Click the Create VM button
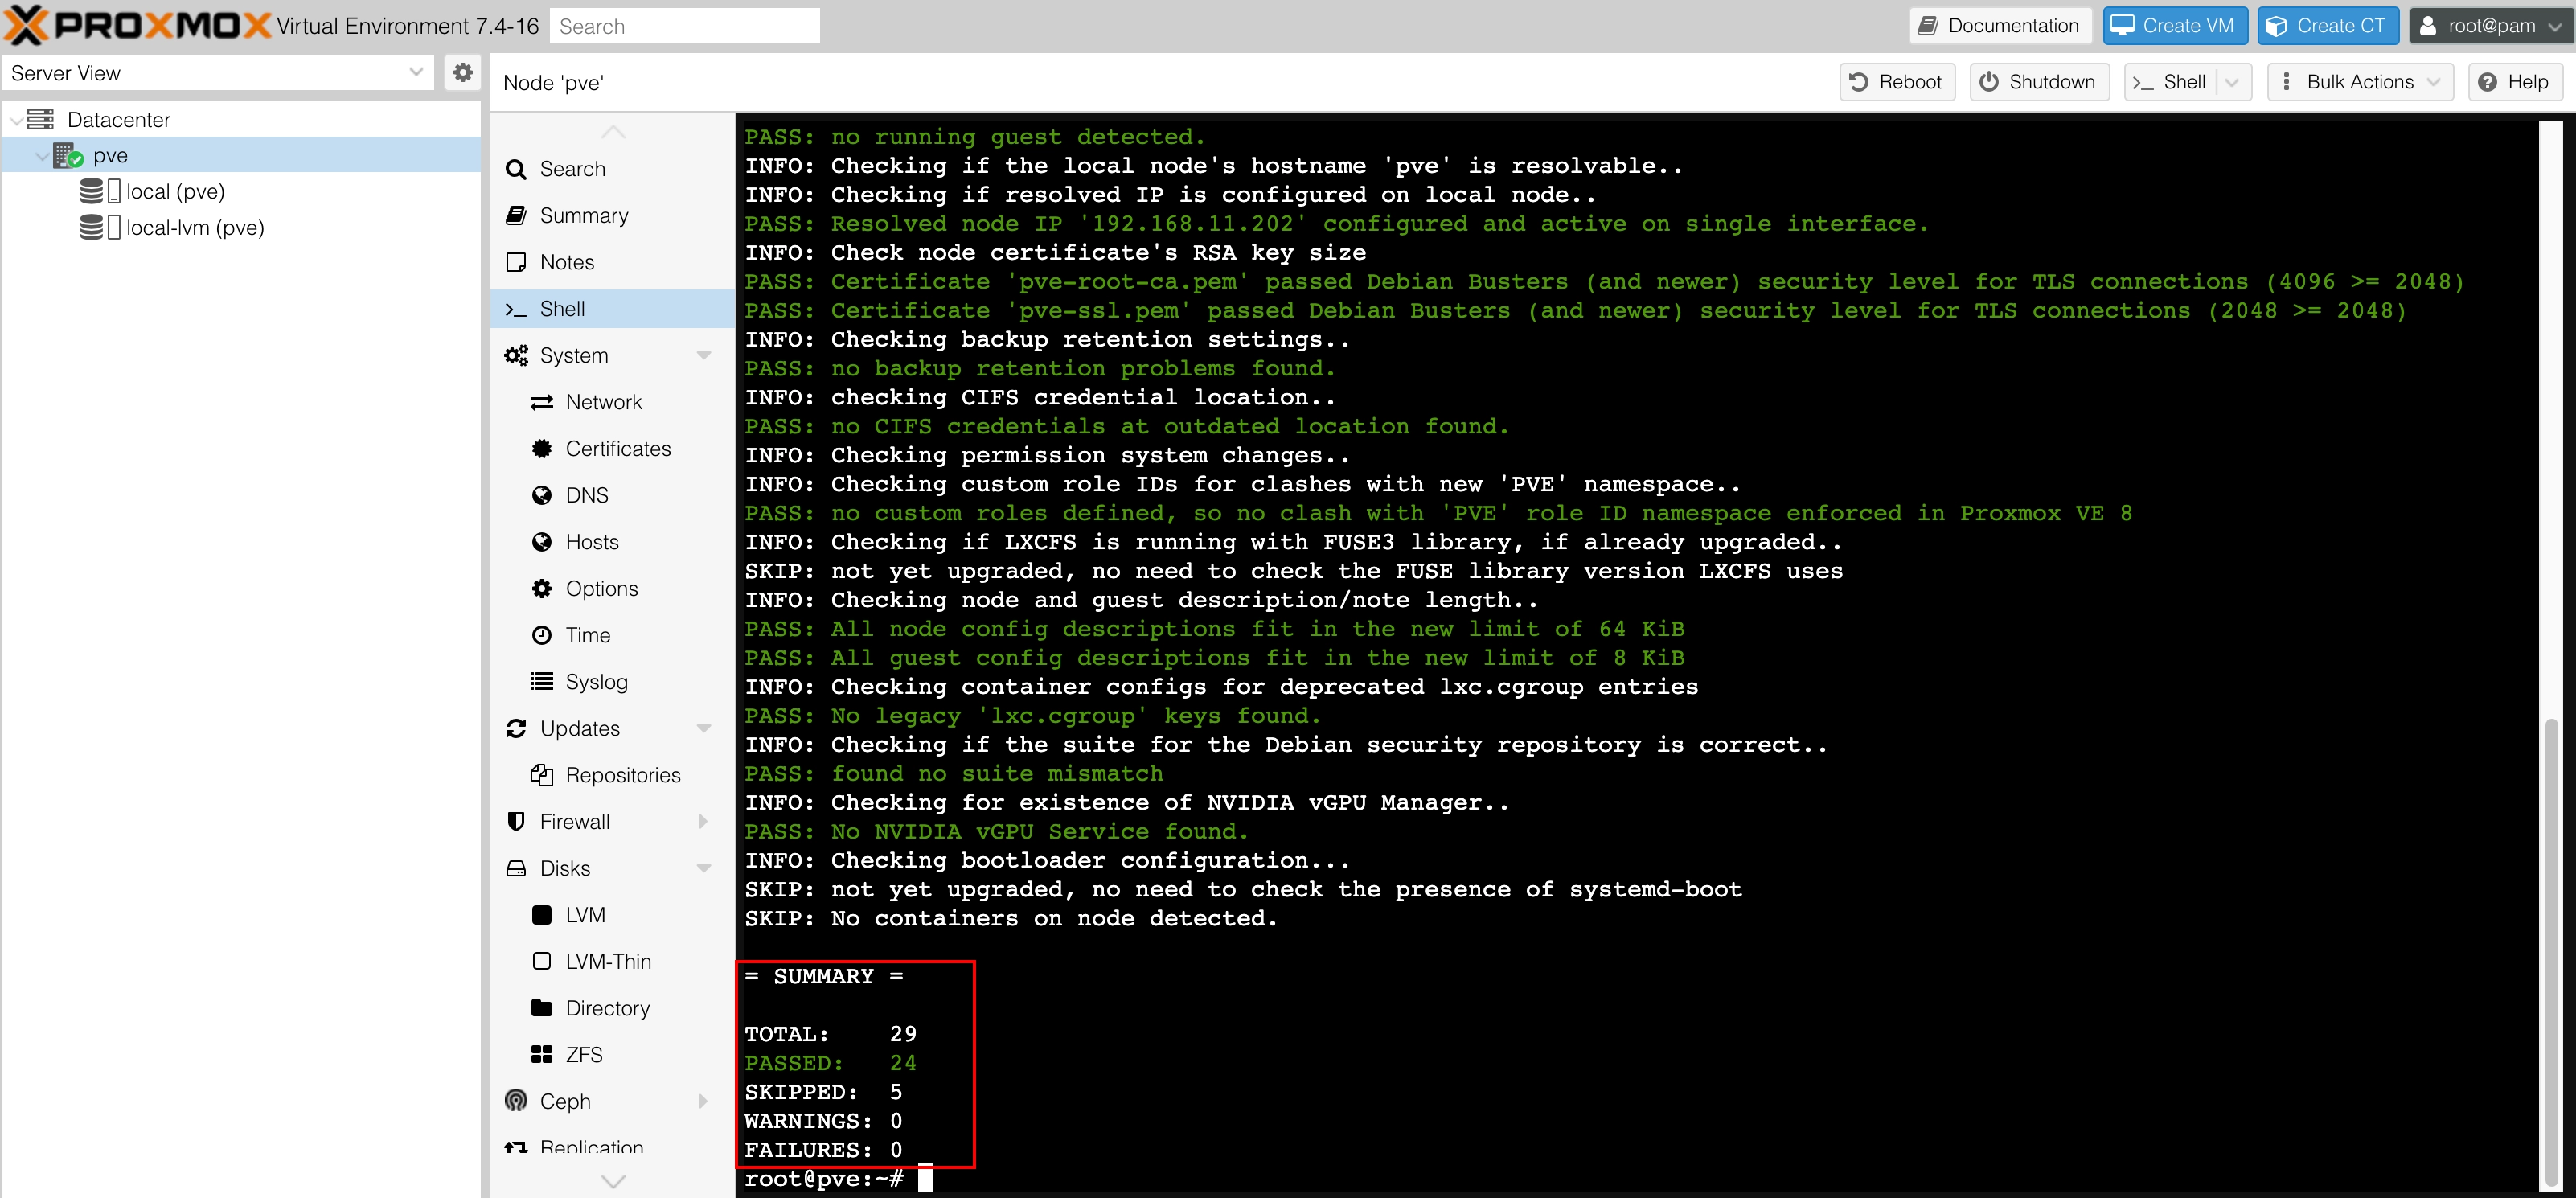The width and height of the screenshot is (2576, 1198). [2172, 27]
